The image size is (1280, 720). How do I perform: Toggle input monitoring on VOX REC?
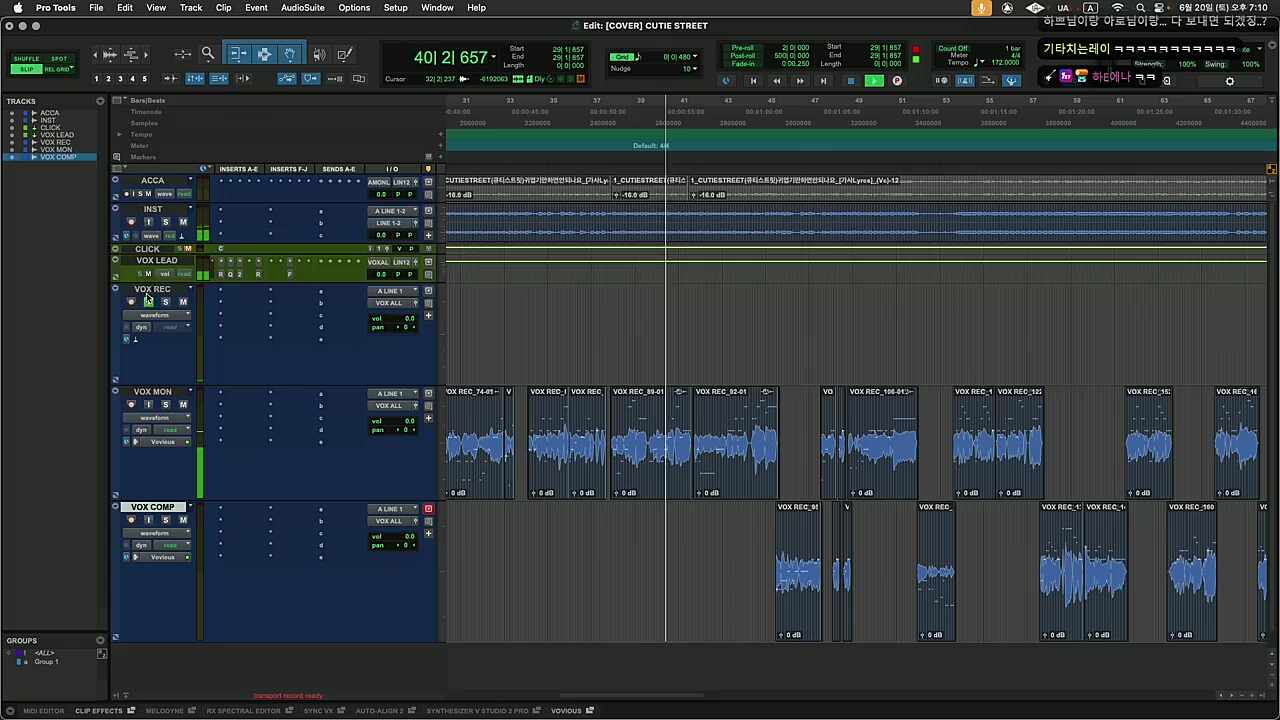148,302
